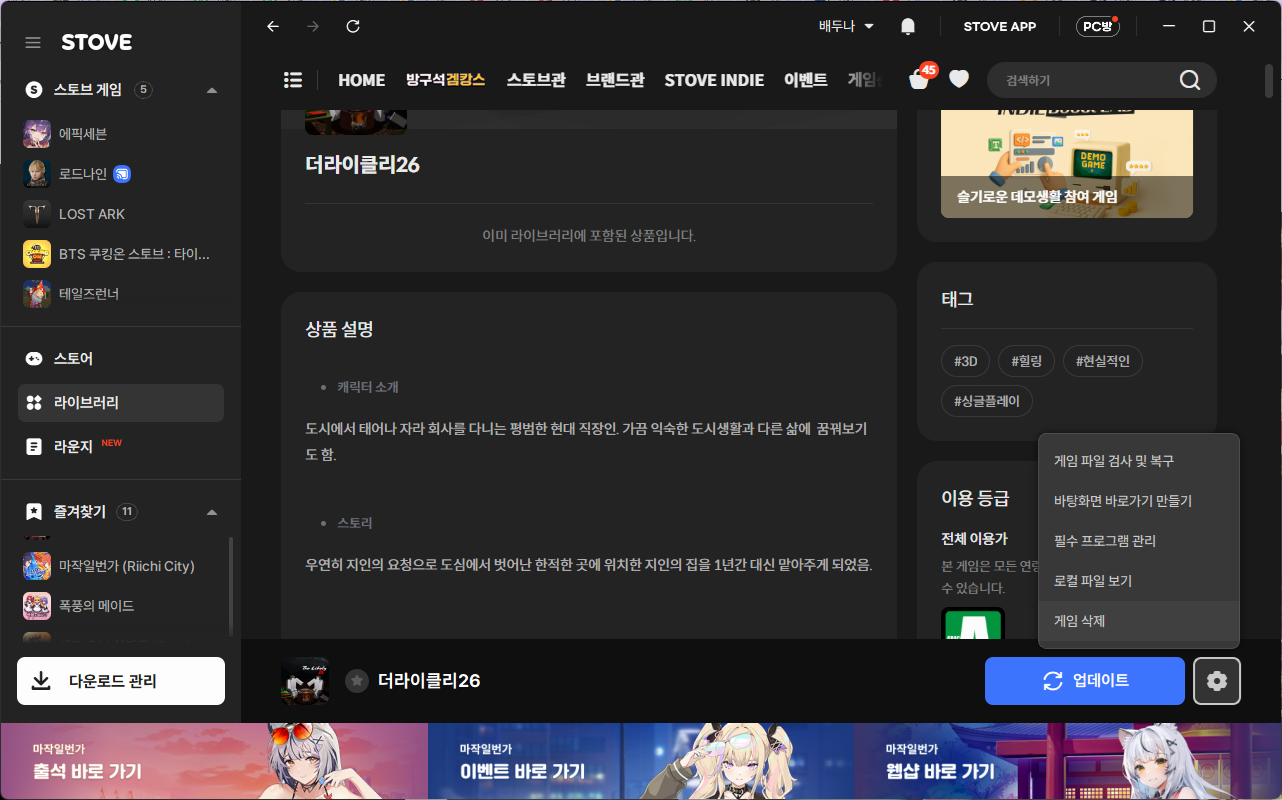Open 마작일번가 출석 바로 가기 banner
This screenshot has height=800, width=1282.
214,761
